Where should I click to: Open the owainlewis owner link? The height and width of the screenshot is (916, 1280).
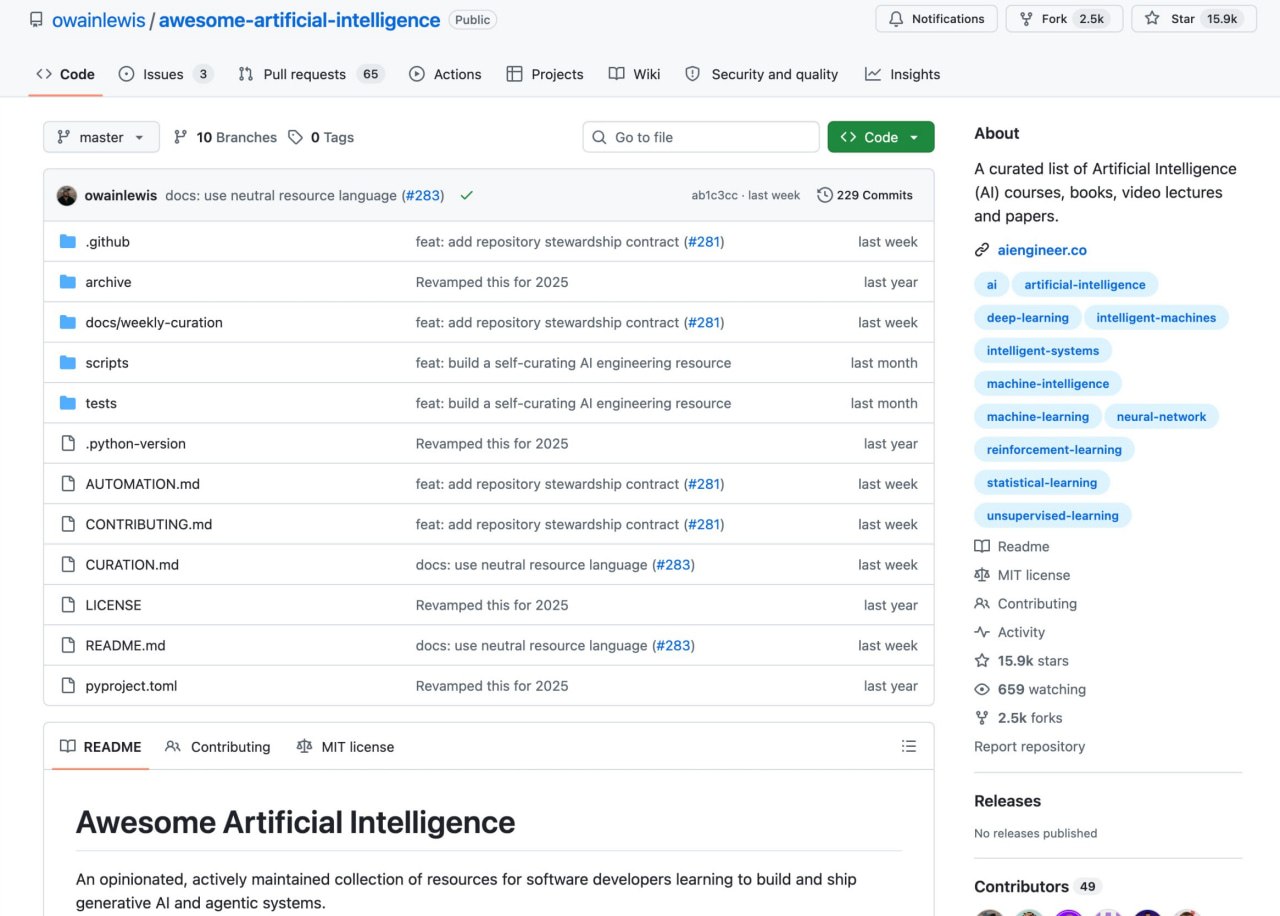[x=99, y=20]
